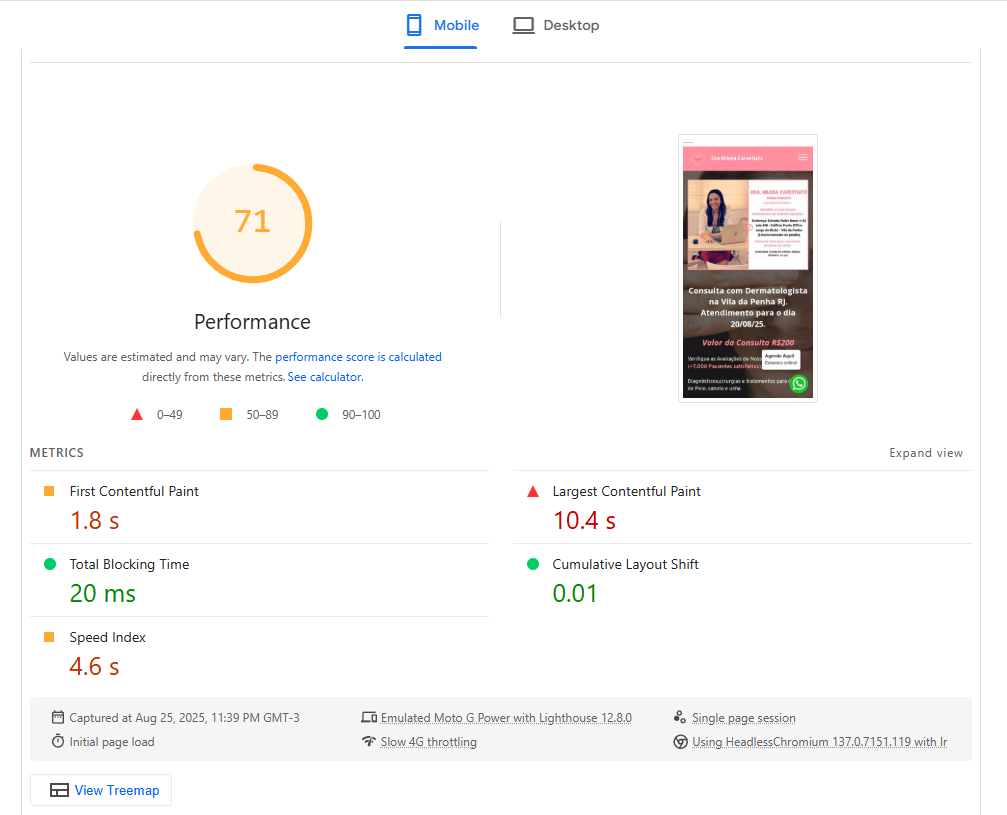Expand view of the metrics
The height and width of the screenshot is (815, 1007).
925,453
